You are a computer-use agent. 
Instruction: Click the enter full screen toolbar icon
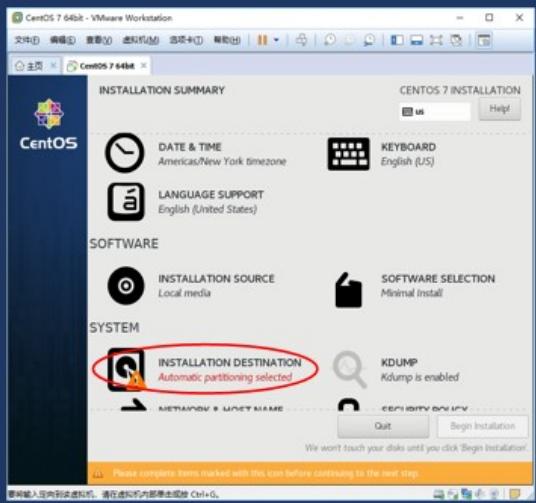[436, 40]
